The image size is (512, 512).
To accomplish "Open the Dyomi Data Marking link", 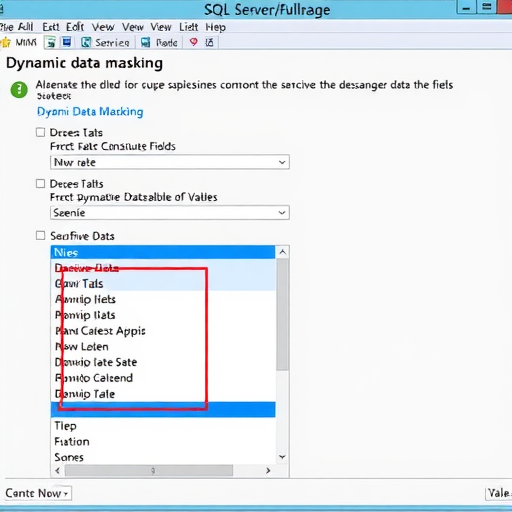I will [x=90, y=112].
